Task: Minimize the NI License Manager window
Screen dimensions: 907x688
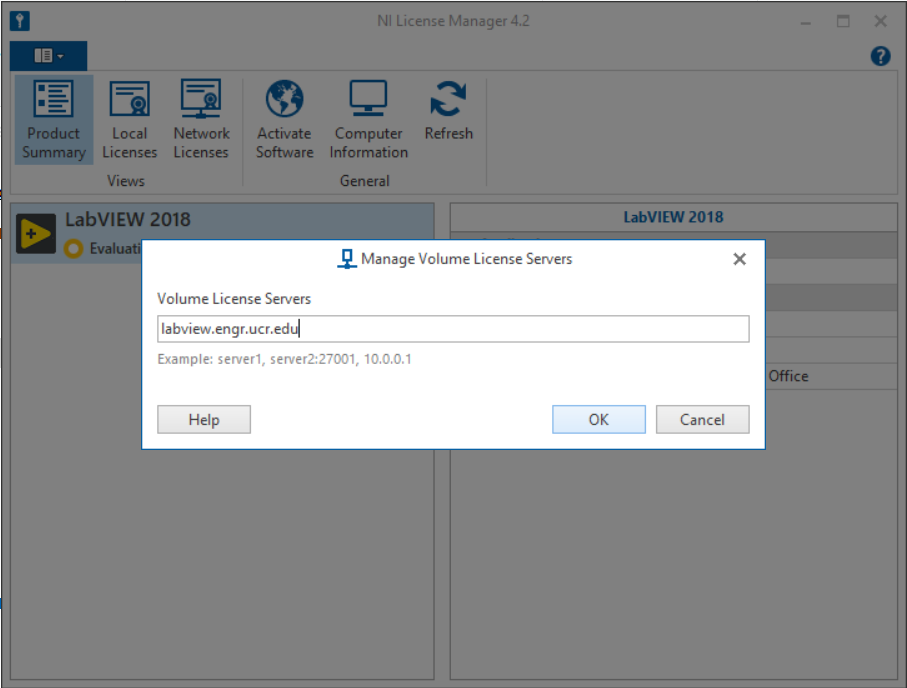Action: (806, 21)
